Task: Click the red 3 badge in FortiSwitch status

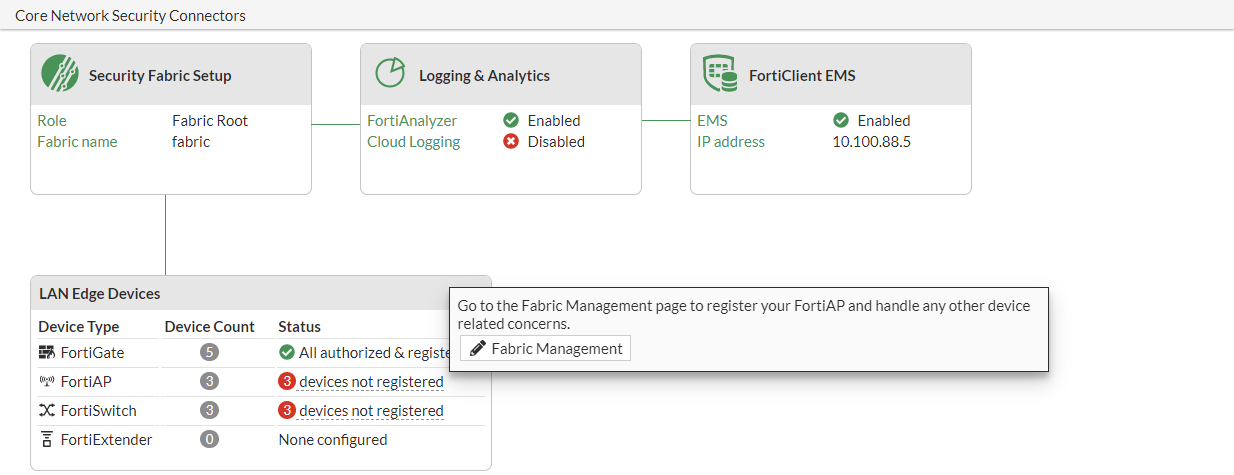Action: click(x=287, y=410)
